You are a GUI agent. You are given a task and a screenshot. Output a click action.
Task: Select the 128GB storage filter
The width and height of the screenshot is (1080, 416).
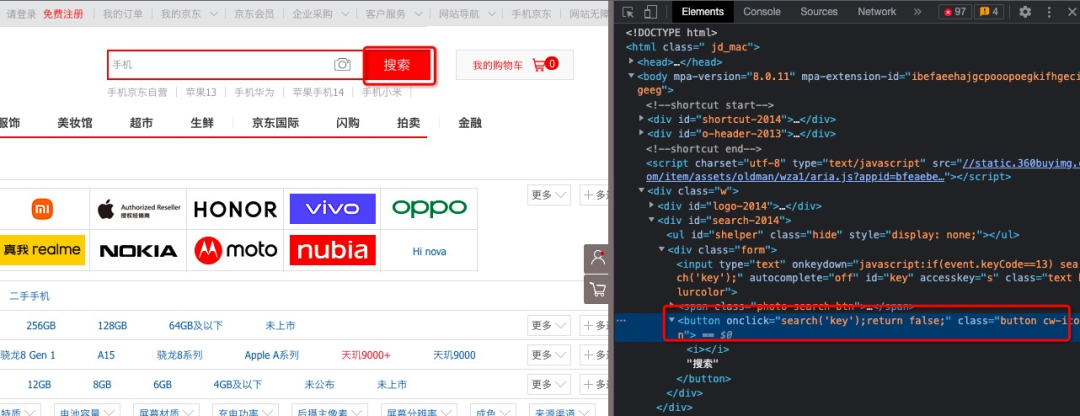[112, 325]
